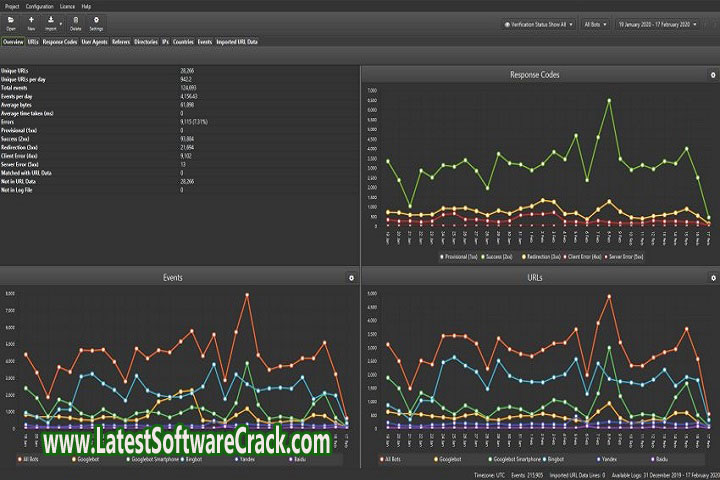The image size is (720, 480).
Task: Click the Import log file icon
Action: point(51,21)
